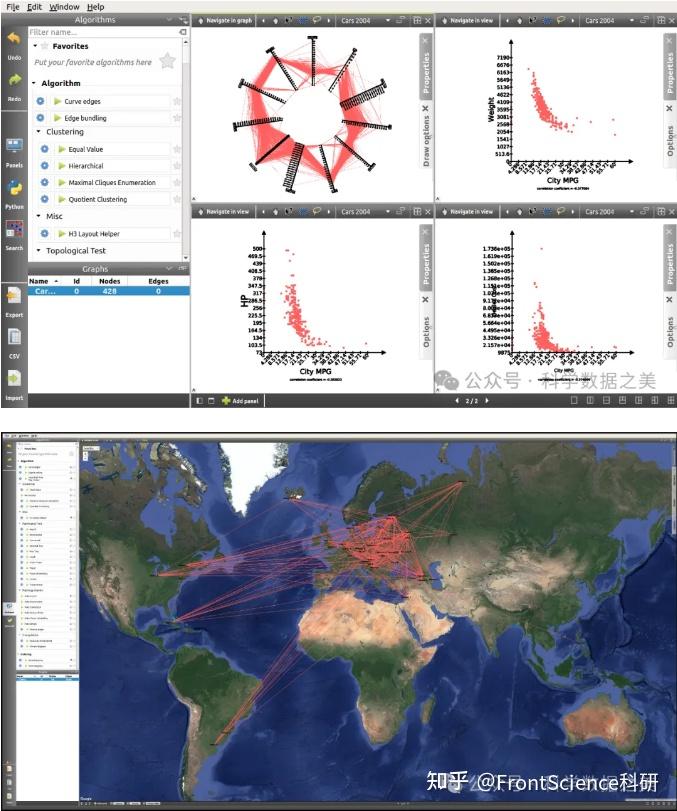Open the Panels icon in the sidebar

(14, 146)
